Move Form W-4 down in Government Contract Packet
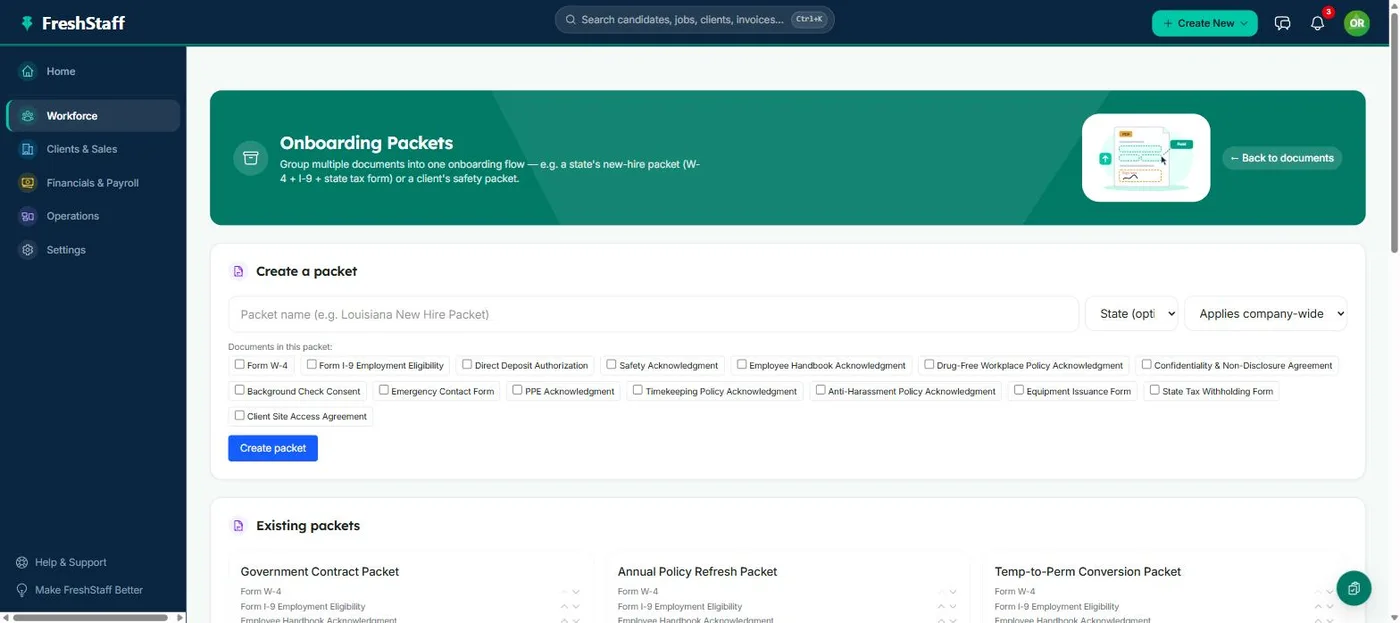Image resolution: width=1400 pixels, height=623 pixels. point(576,592)
